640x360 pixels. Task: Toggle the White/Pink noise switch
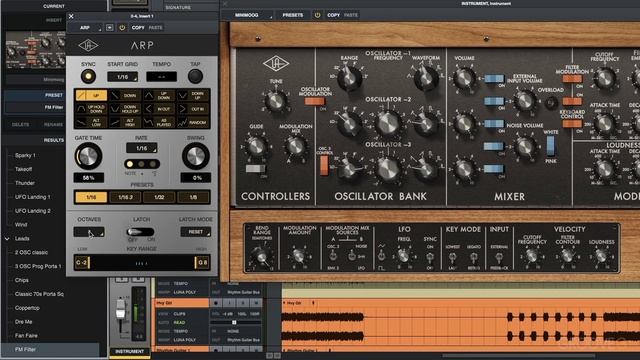pyautogui.click(x=550, y=146)
